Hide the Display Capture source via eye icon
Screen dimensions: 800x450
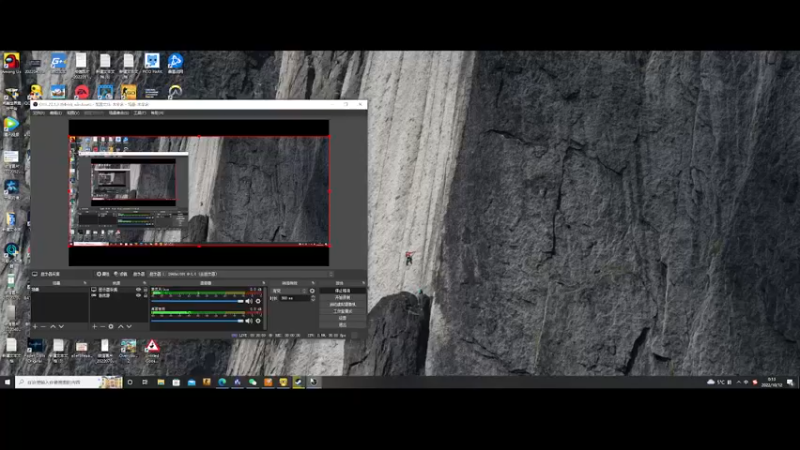pos(138,289)
